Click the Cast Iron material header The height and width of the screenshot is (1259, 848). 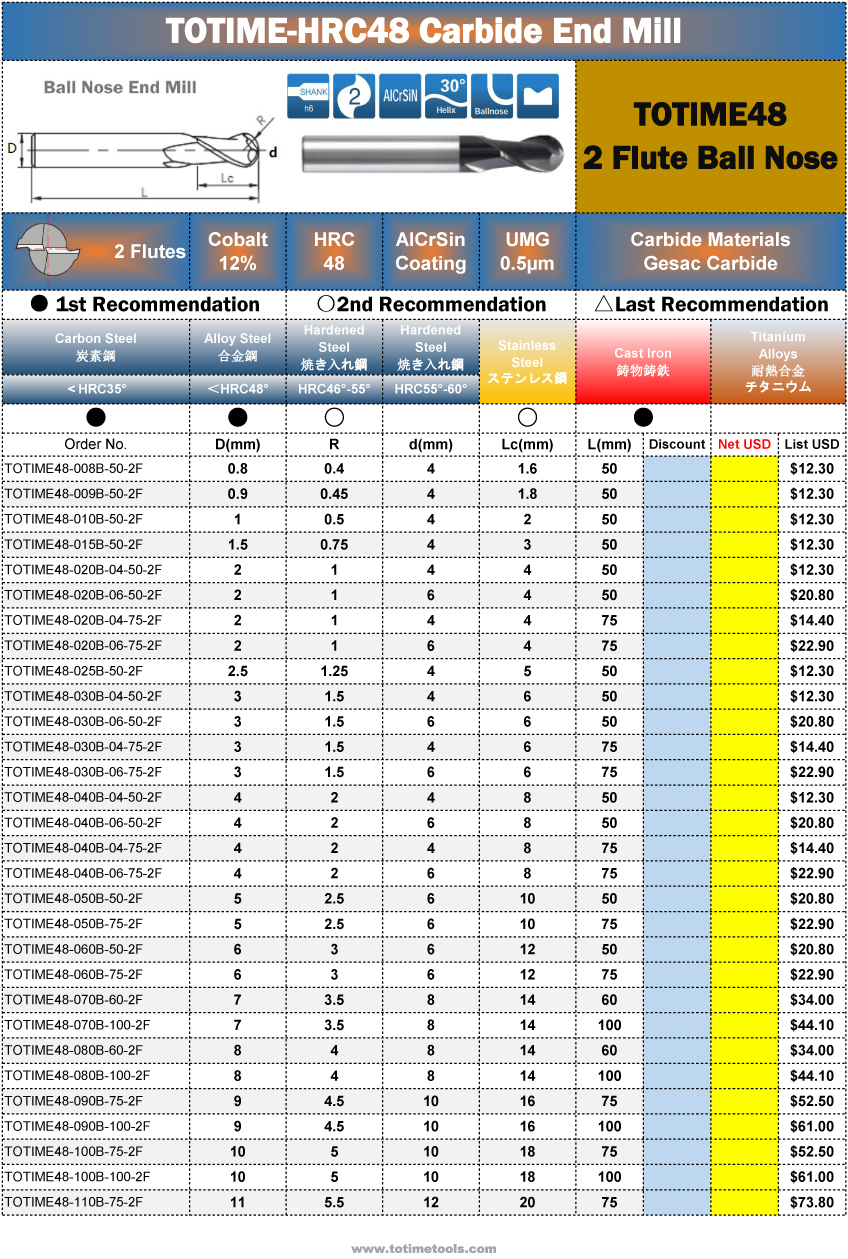[643, 362]
